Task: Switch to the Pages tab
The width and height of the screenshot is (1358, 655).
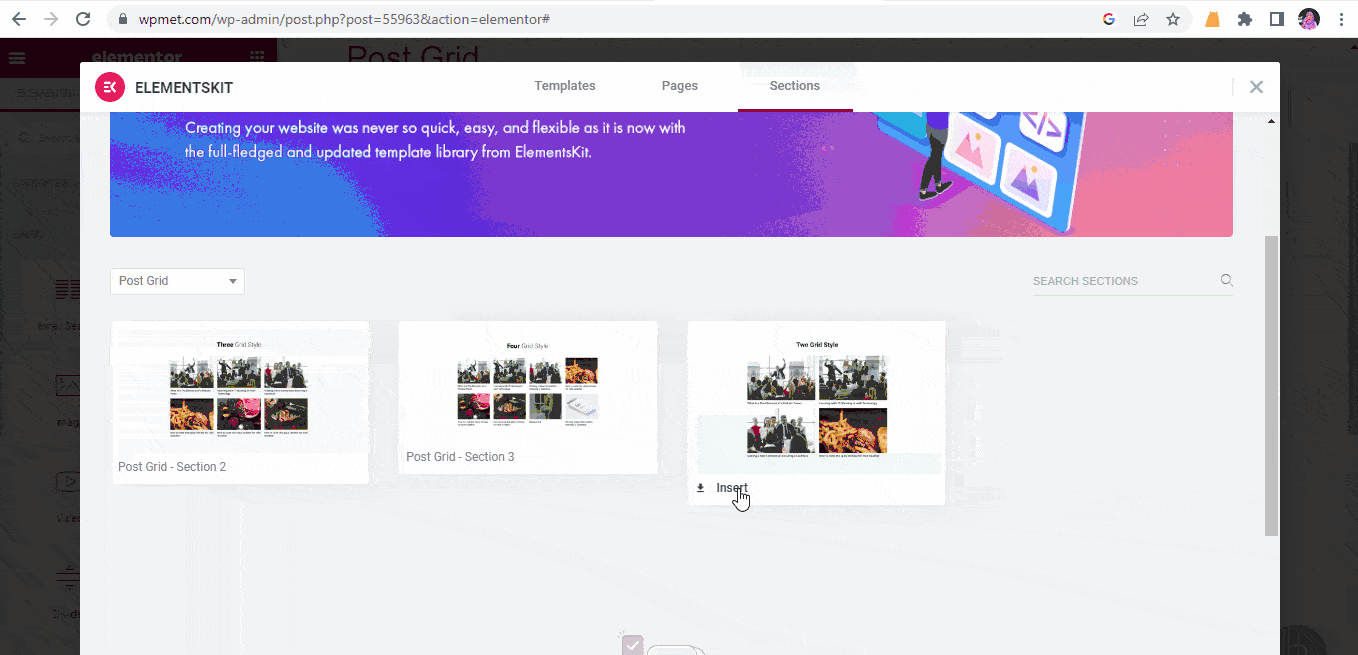Action: pos(680,86)
